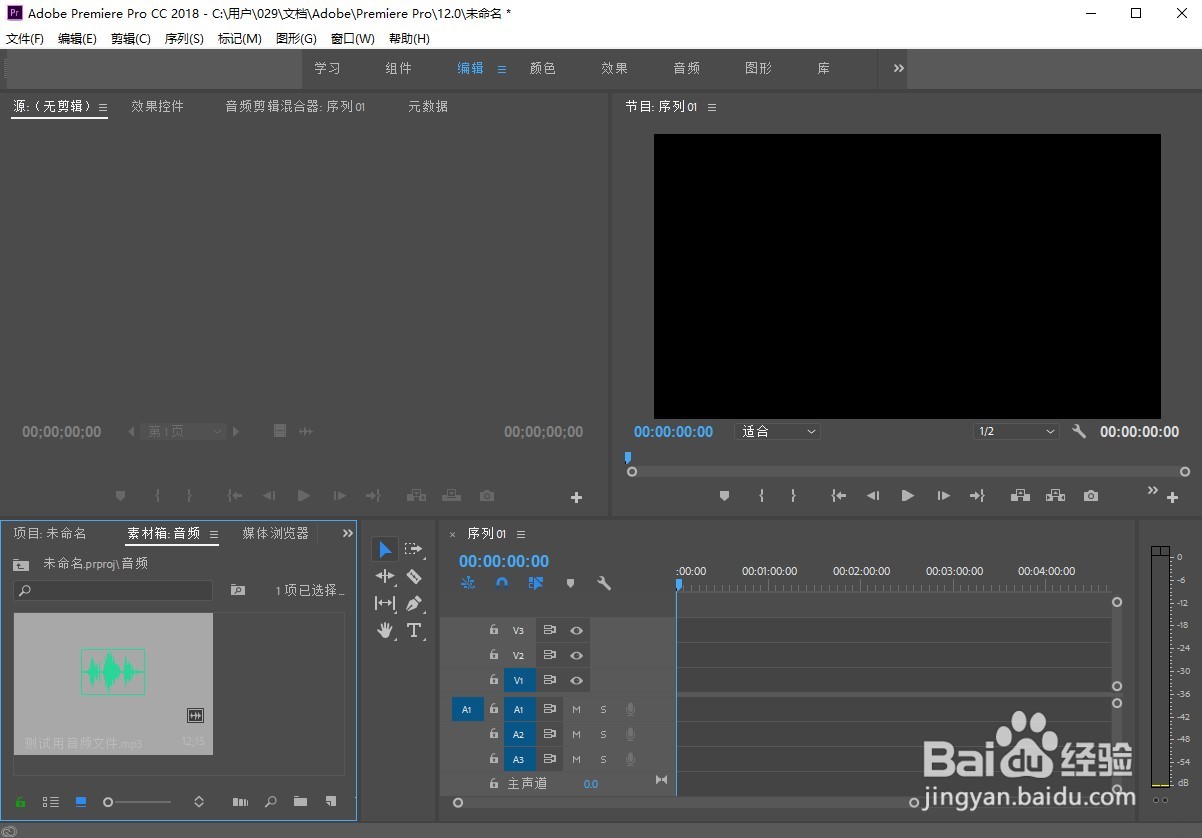Mark Out point in Program monitor
Image resolution: width=1202 pixels, height=838 pixels.
(x=793, y=495)
